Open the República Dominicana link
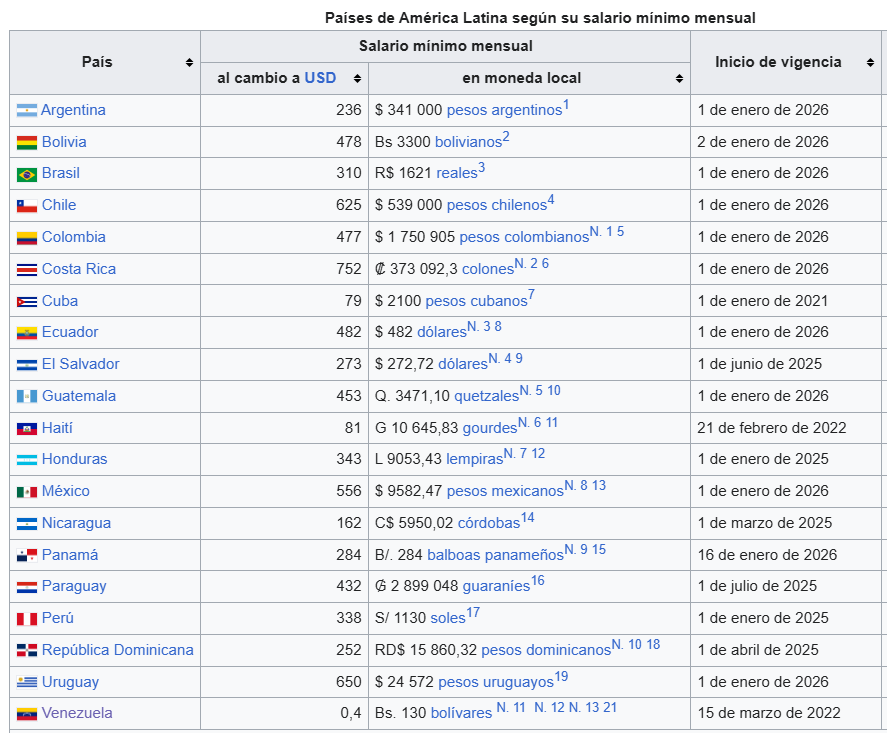 click(117, 650)
